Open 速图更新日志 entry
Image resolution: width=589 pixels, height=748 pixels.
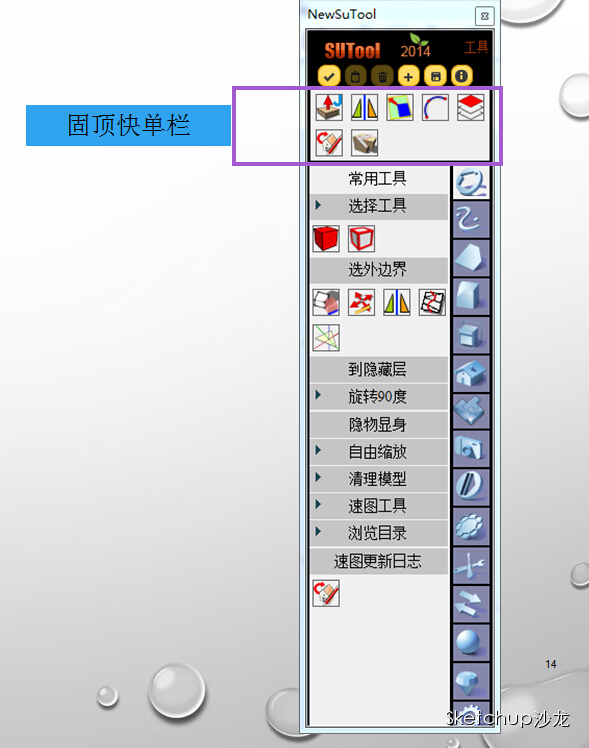click(x=379, y=561)
